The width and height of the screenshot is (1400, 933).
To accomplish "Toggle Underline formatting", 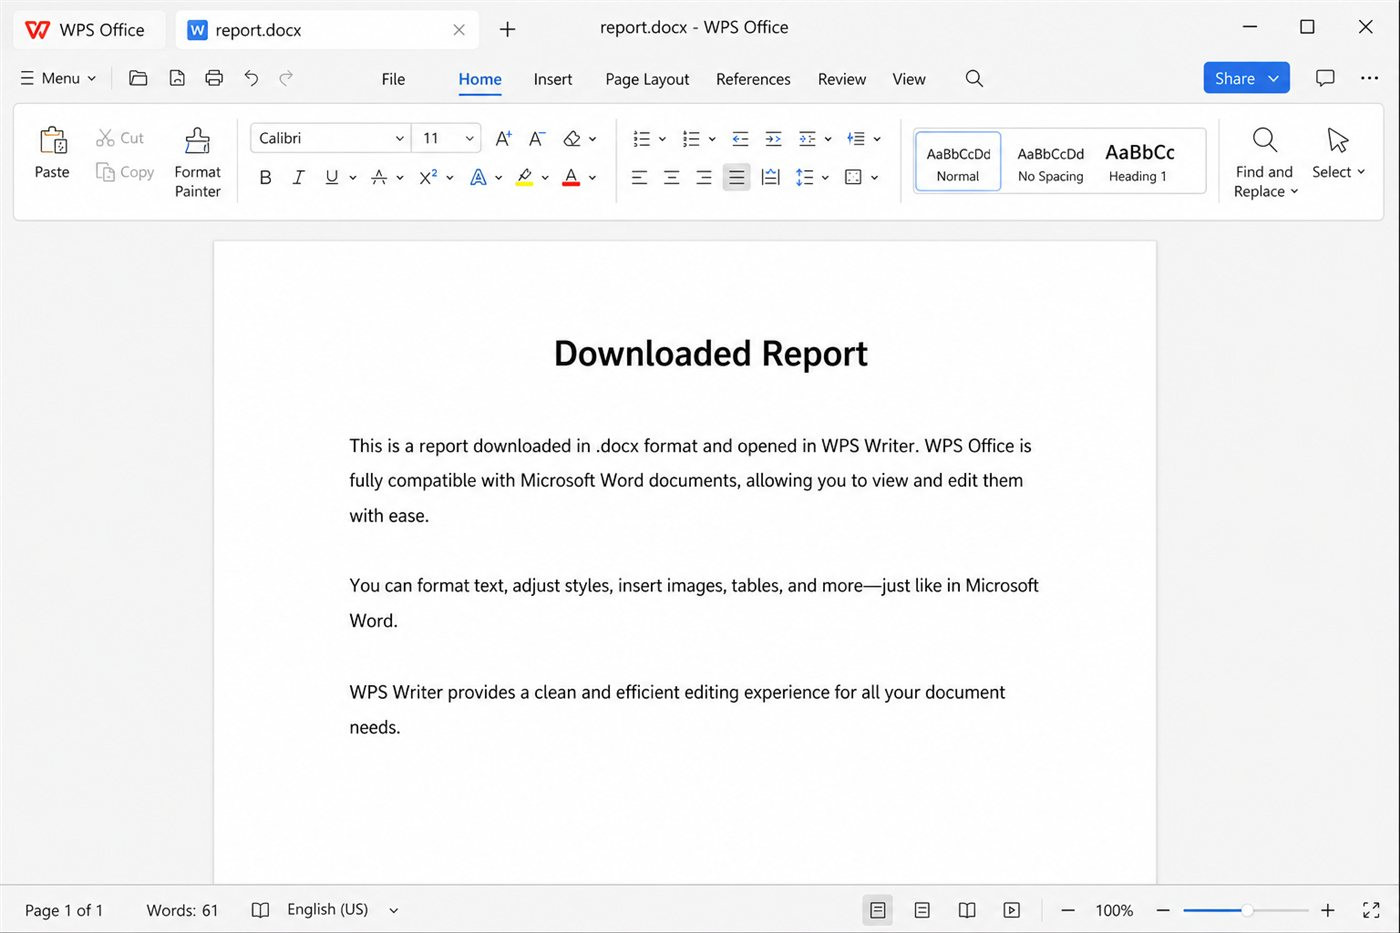I will click(331, 177).
